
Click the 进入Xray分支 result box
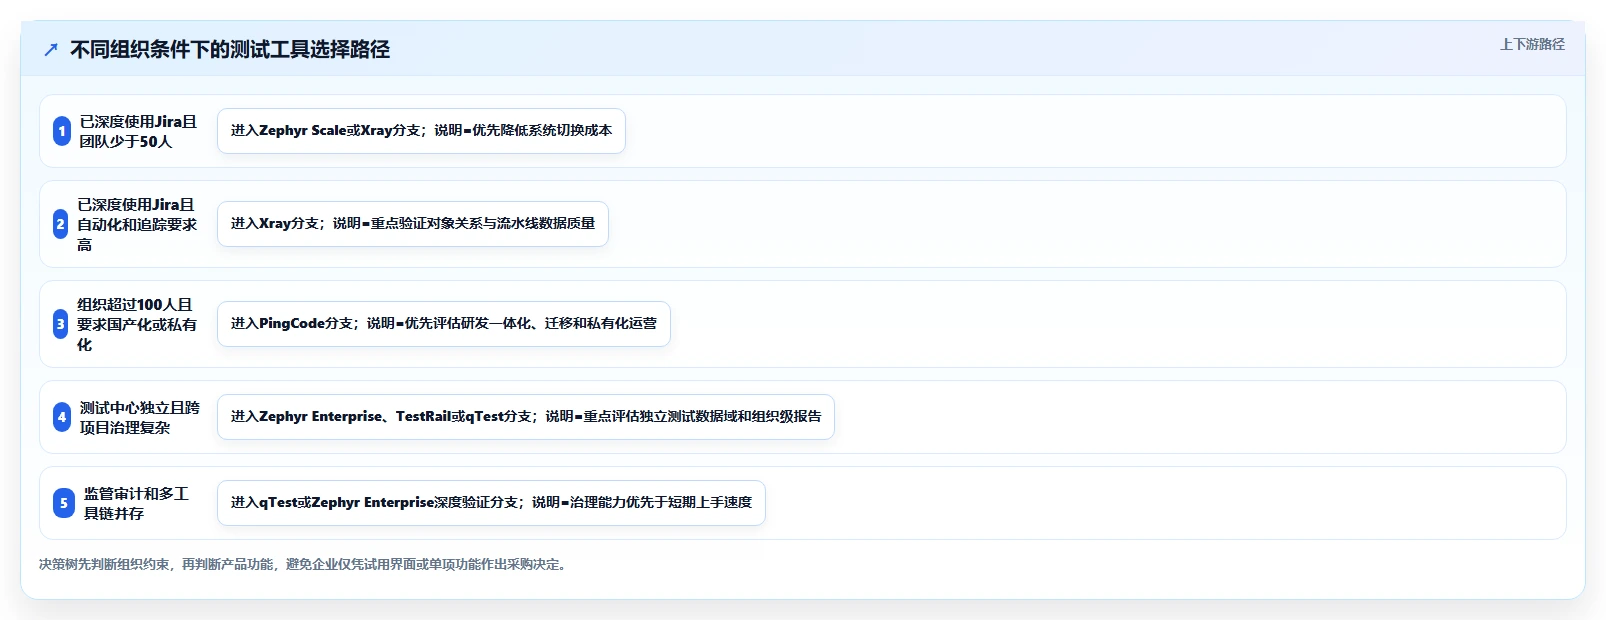coord(413,224)
